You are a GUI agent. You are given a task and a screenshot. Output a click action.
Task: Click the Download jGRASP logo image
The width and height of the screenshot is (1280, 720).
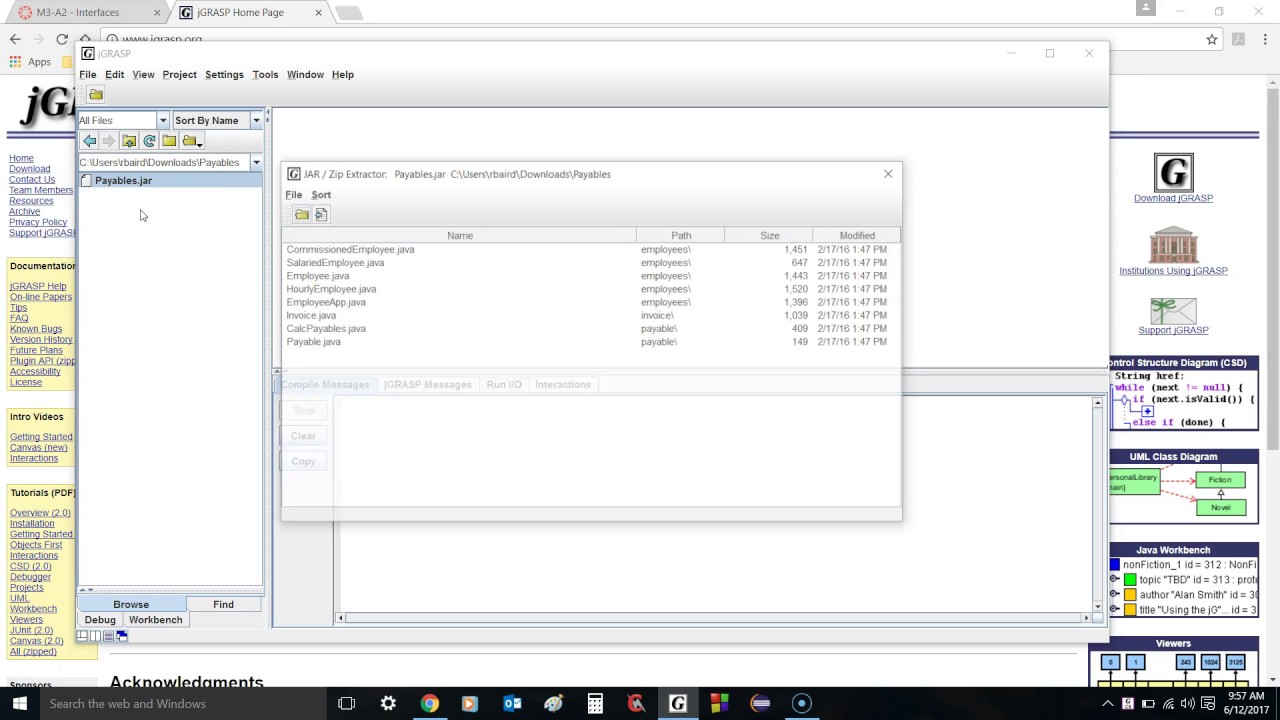1173,172
